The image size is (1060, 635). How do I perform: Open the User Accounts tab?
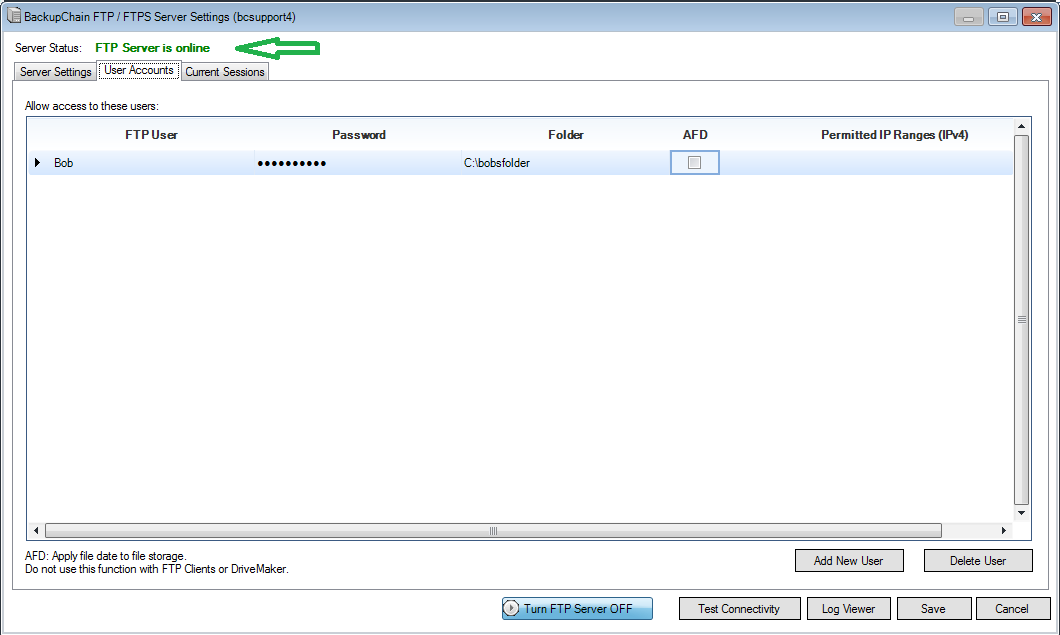click(x=139, y=70)
